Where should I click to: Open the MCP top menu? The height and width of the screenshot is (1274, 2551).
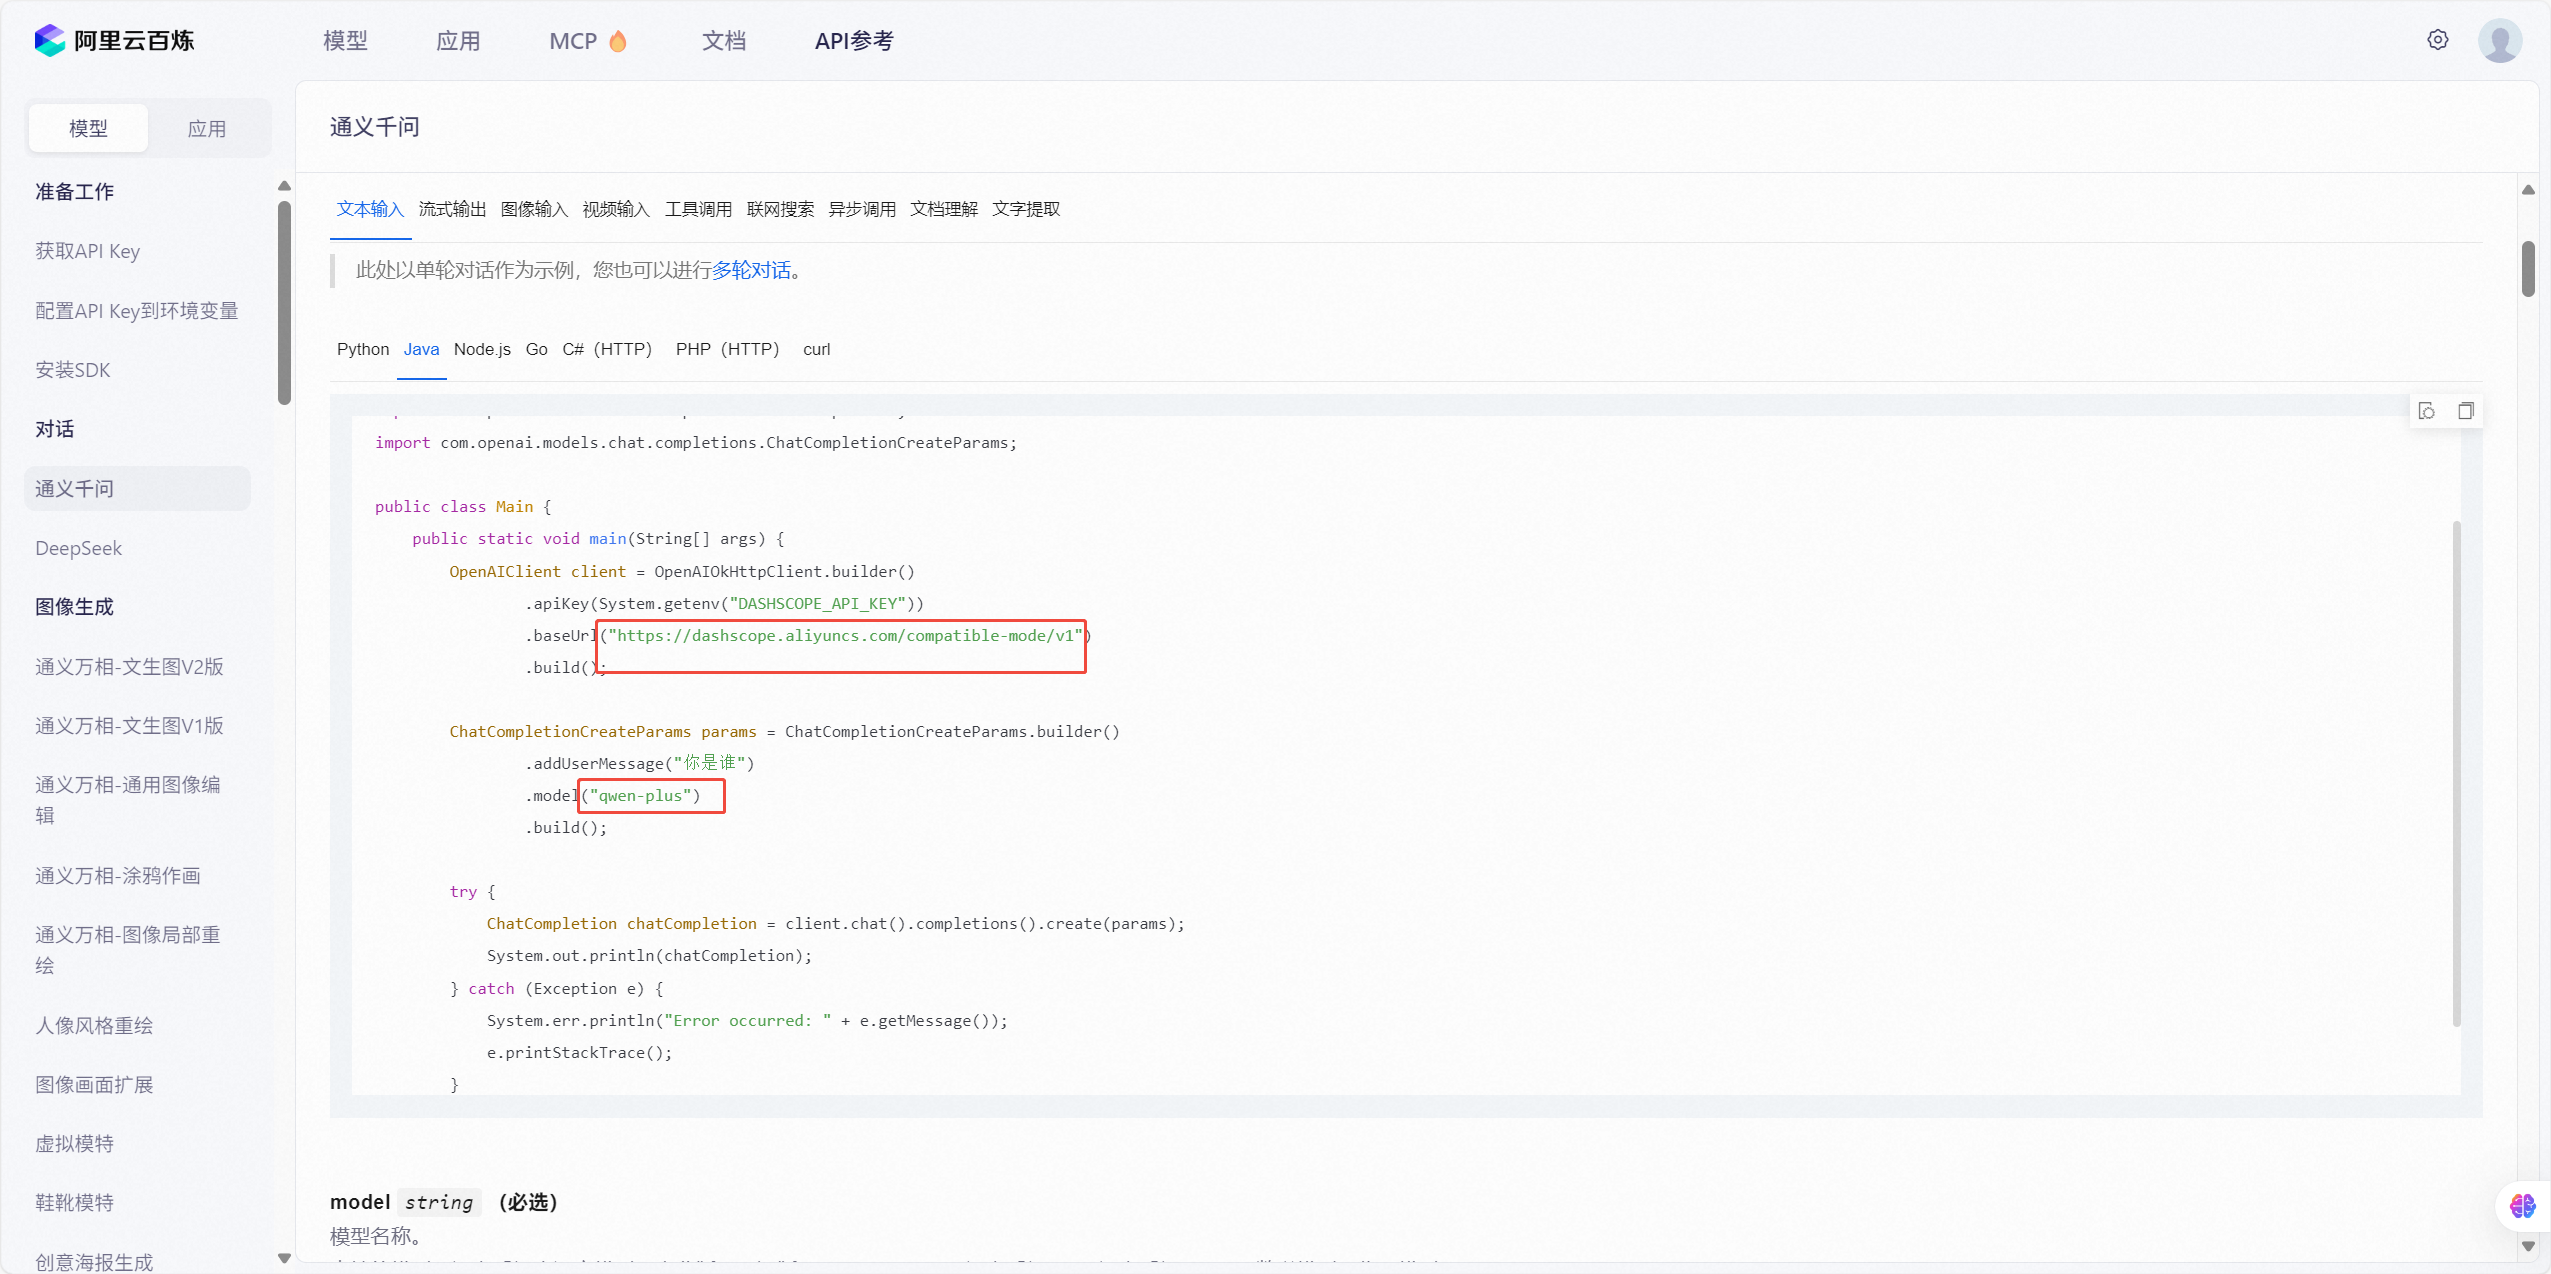point(573,41)
